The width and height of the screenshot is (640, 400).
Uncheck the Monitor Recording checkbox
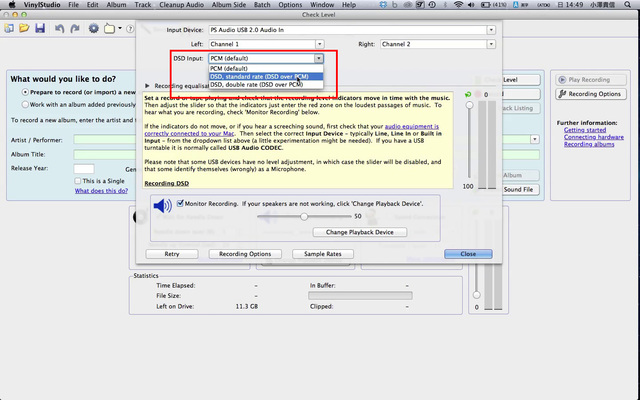179,203
